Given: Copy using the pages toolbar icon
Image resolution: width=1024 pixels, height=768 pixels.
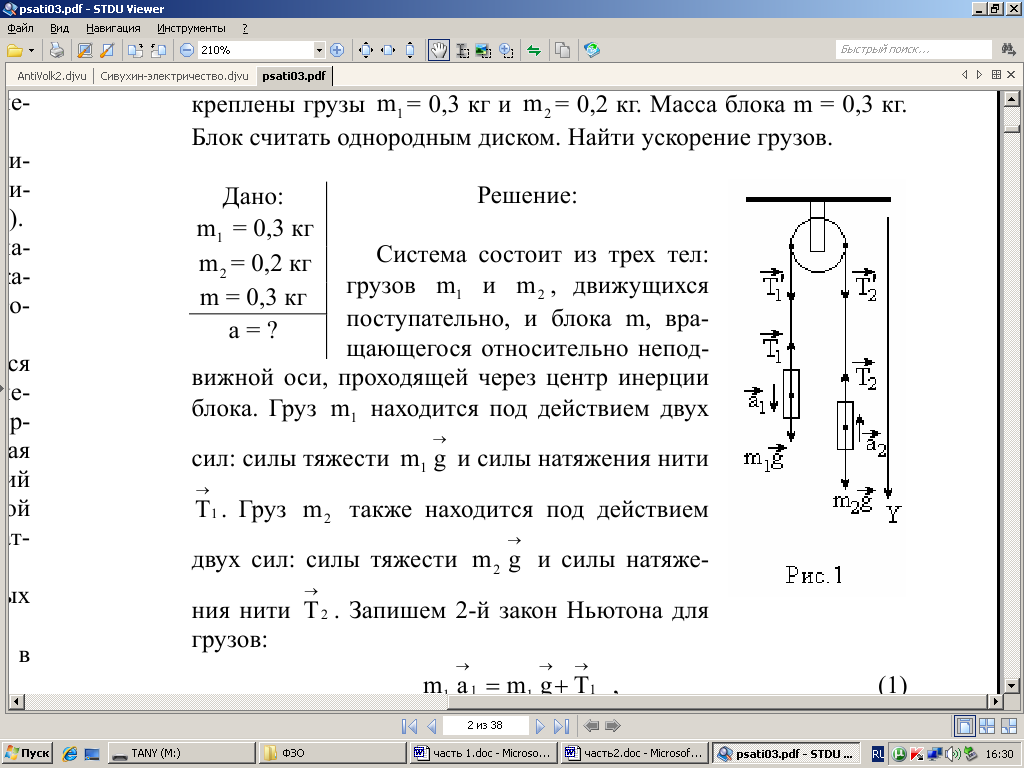Looking at the screenshot, I should (562, 50).
